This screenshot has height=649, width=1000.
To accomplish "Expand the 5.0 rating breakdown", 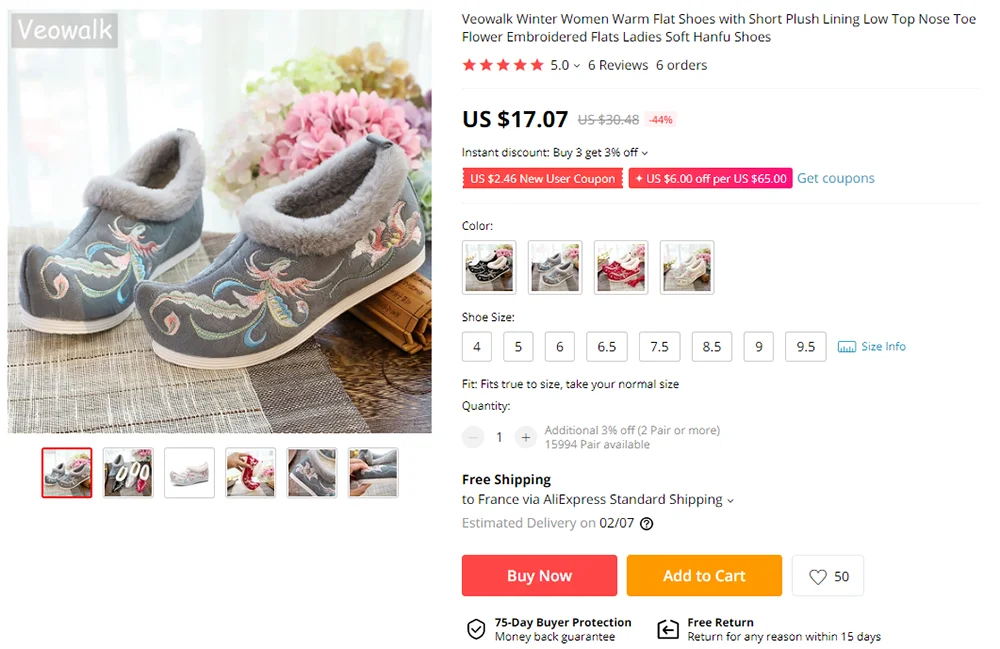I will (565, 66).
